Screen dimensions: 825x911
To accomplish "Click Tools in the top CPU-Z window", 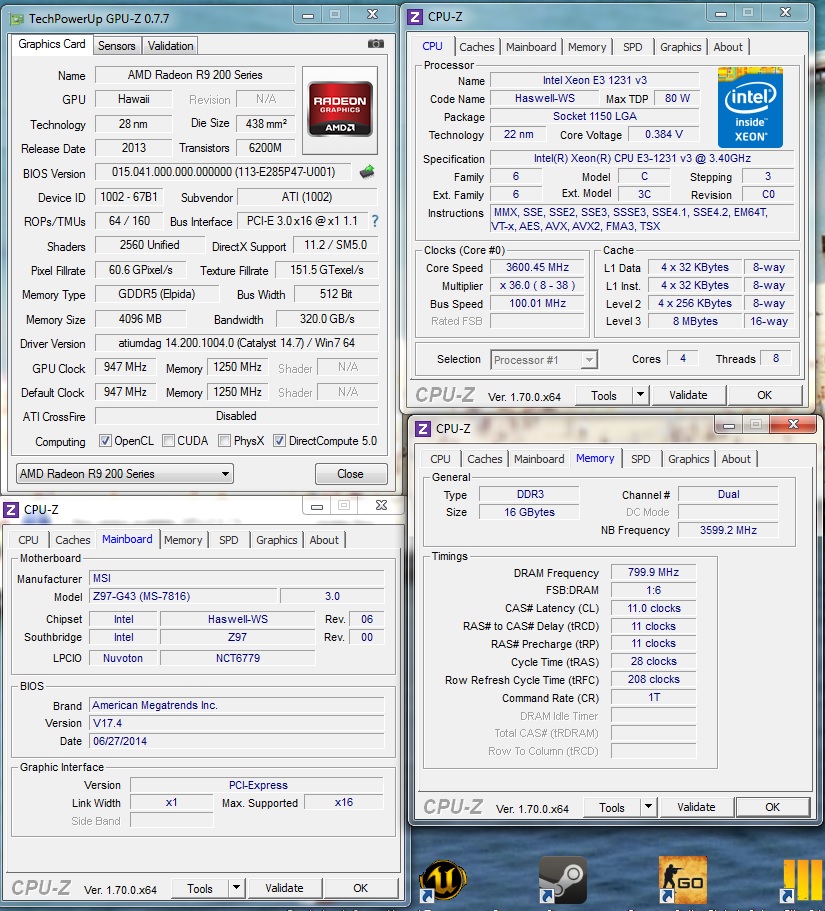I will point(604,396).
